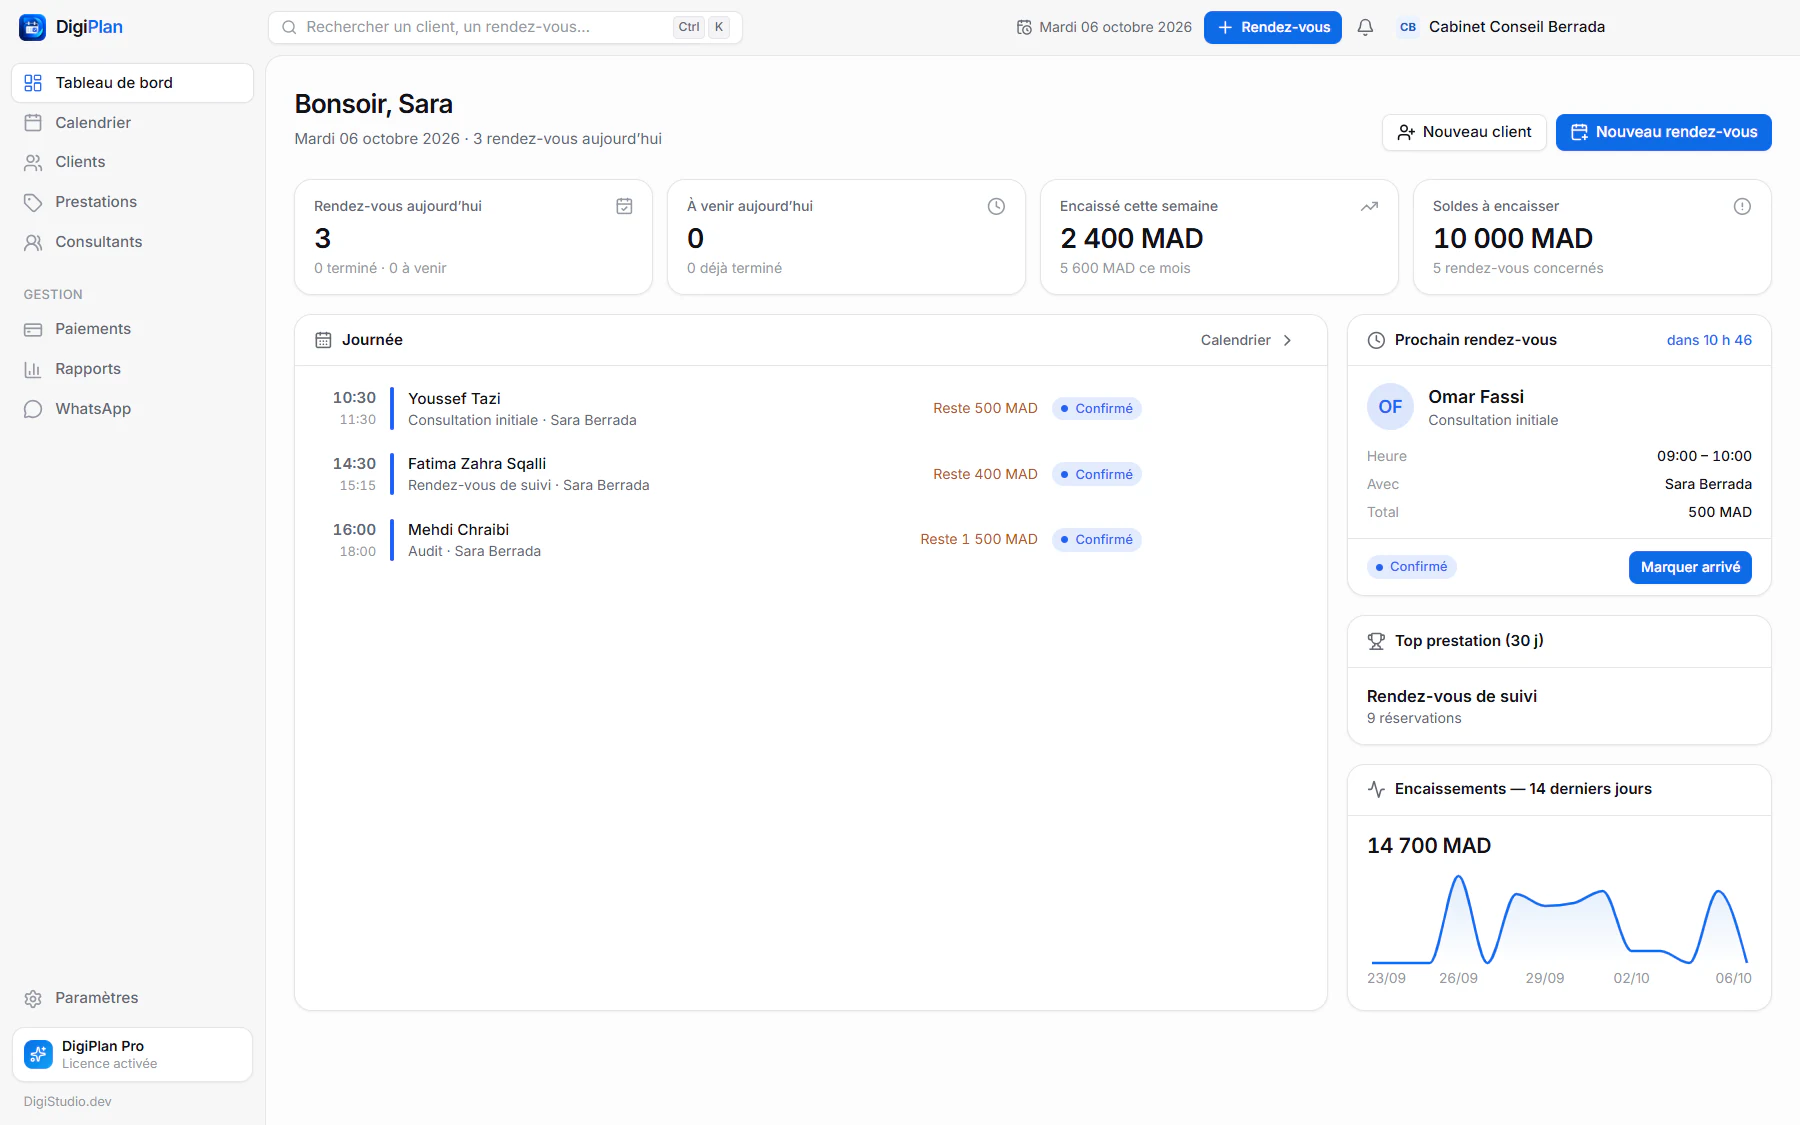Click the DigiStudio.dev footer link
The image size is (1800, 1125).
pos(67,1101)
